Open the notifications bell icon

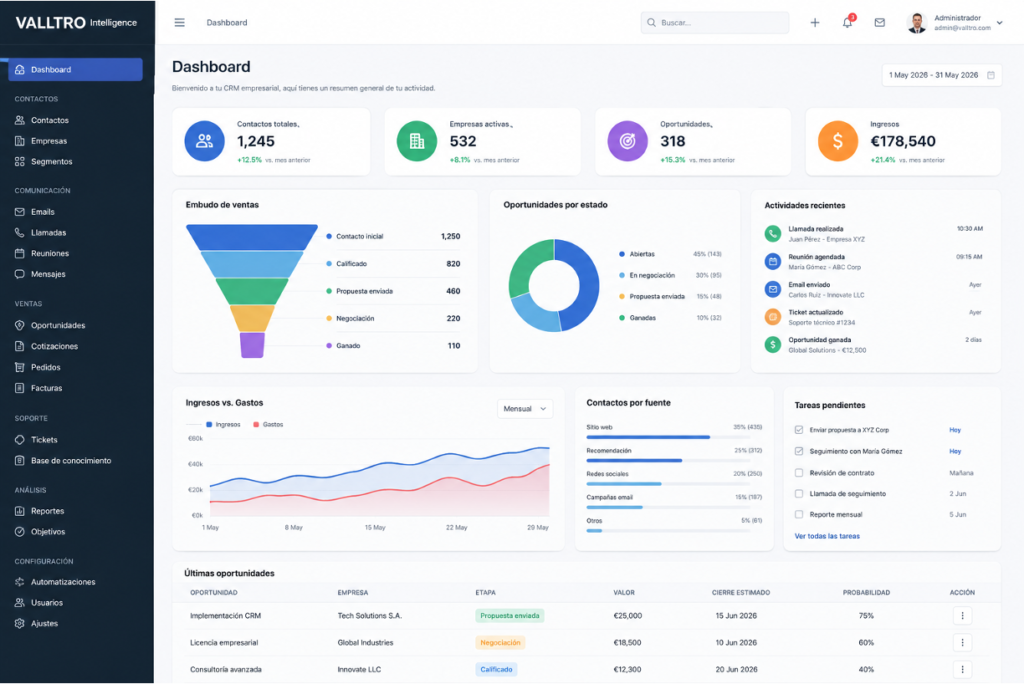(847, 22)
